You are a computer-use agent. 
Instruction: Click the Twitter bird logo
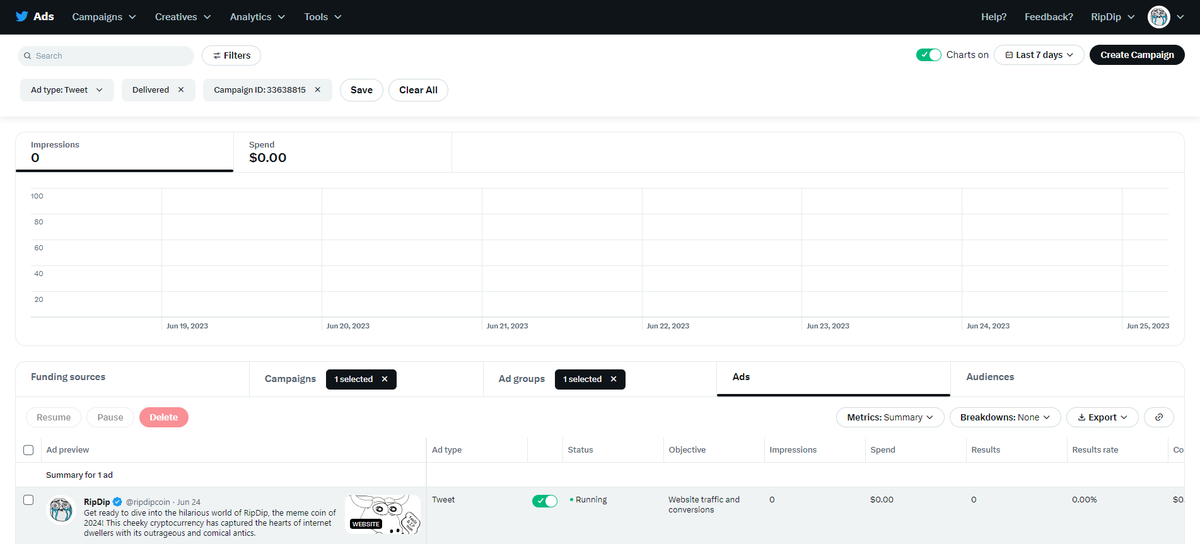(22, 17)
